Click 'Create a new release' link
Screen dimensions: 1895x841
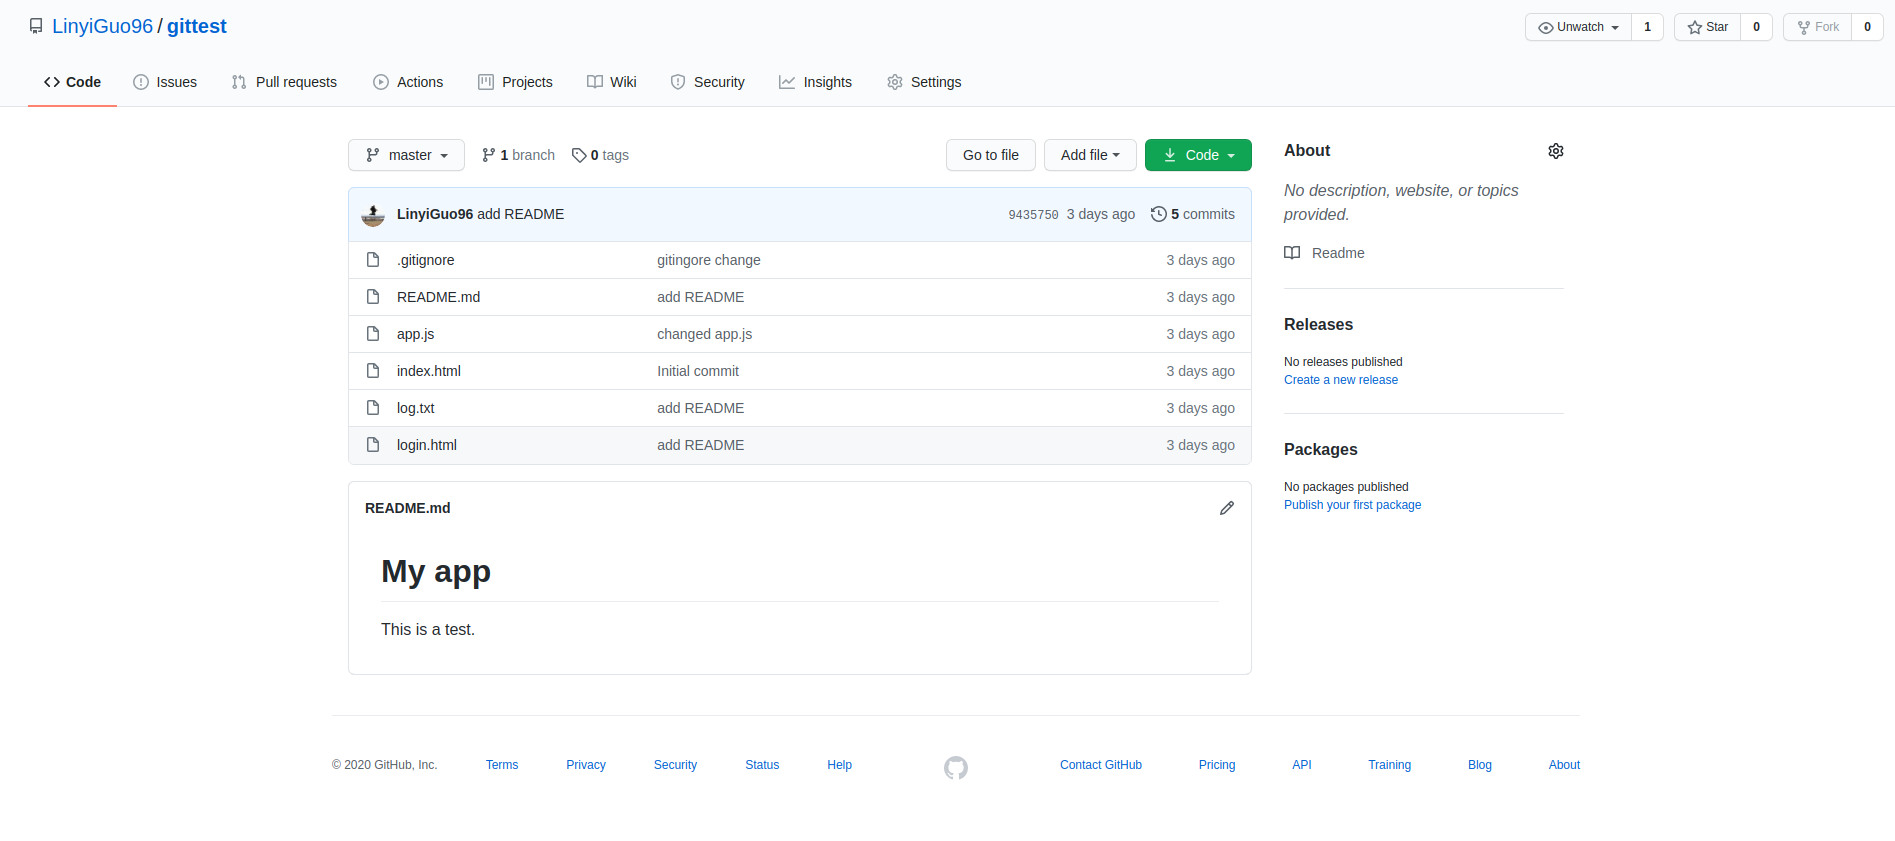click(1341, 380)
